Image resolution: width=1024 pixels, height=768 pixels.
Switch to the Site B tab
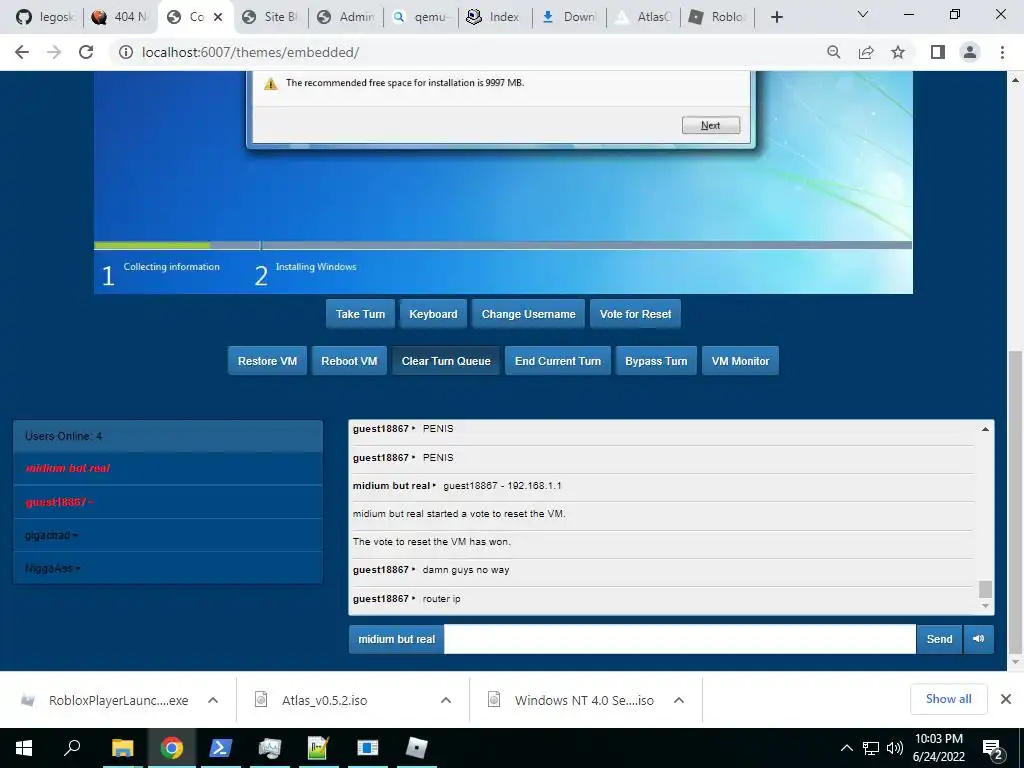(270, 17)
